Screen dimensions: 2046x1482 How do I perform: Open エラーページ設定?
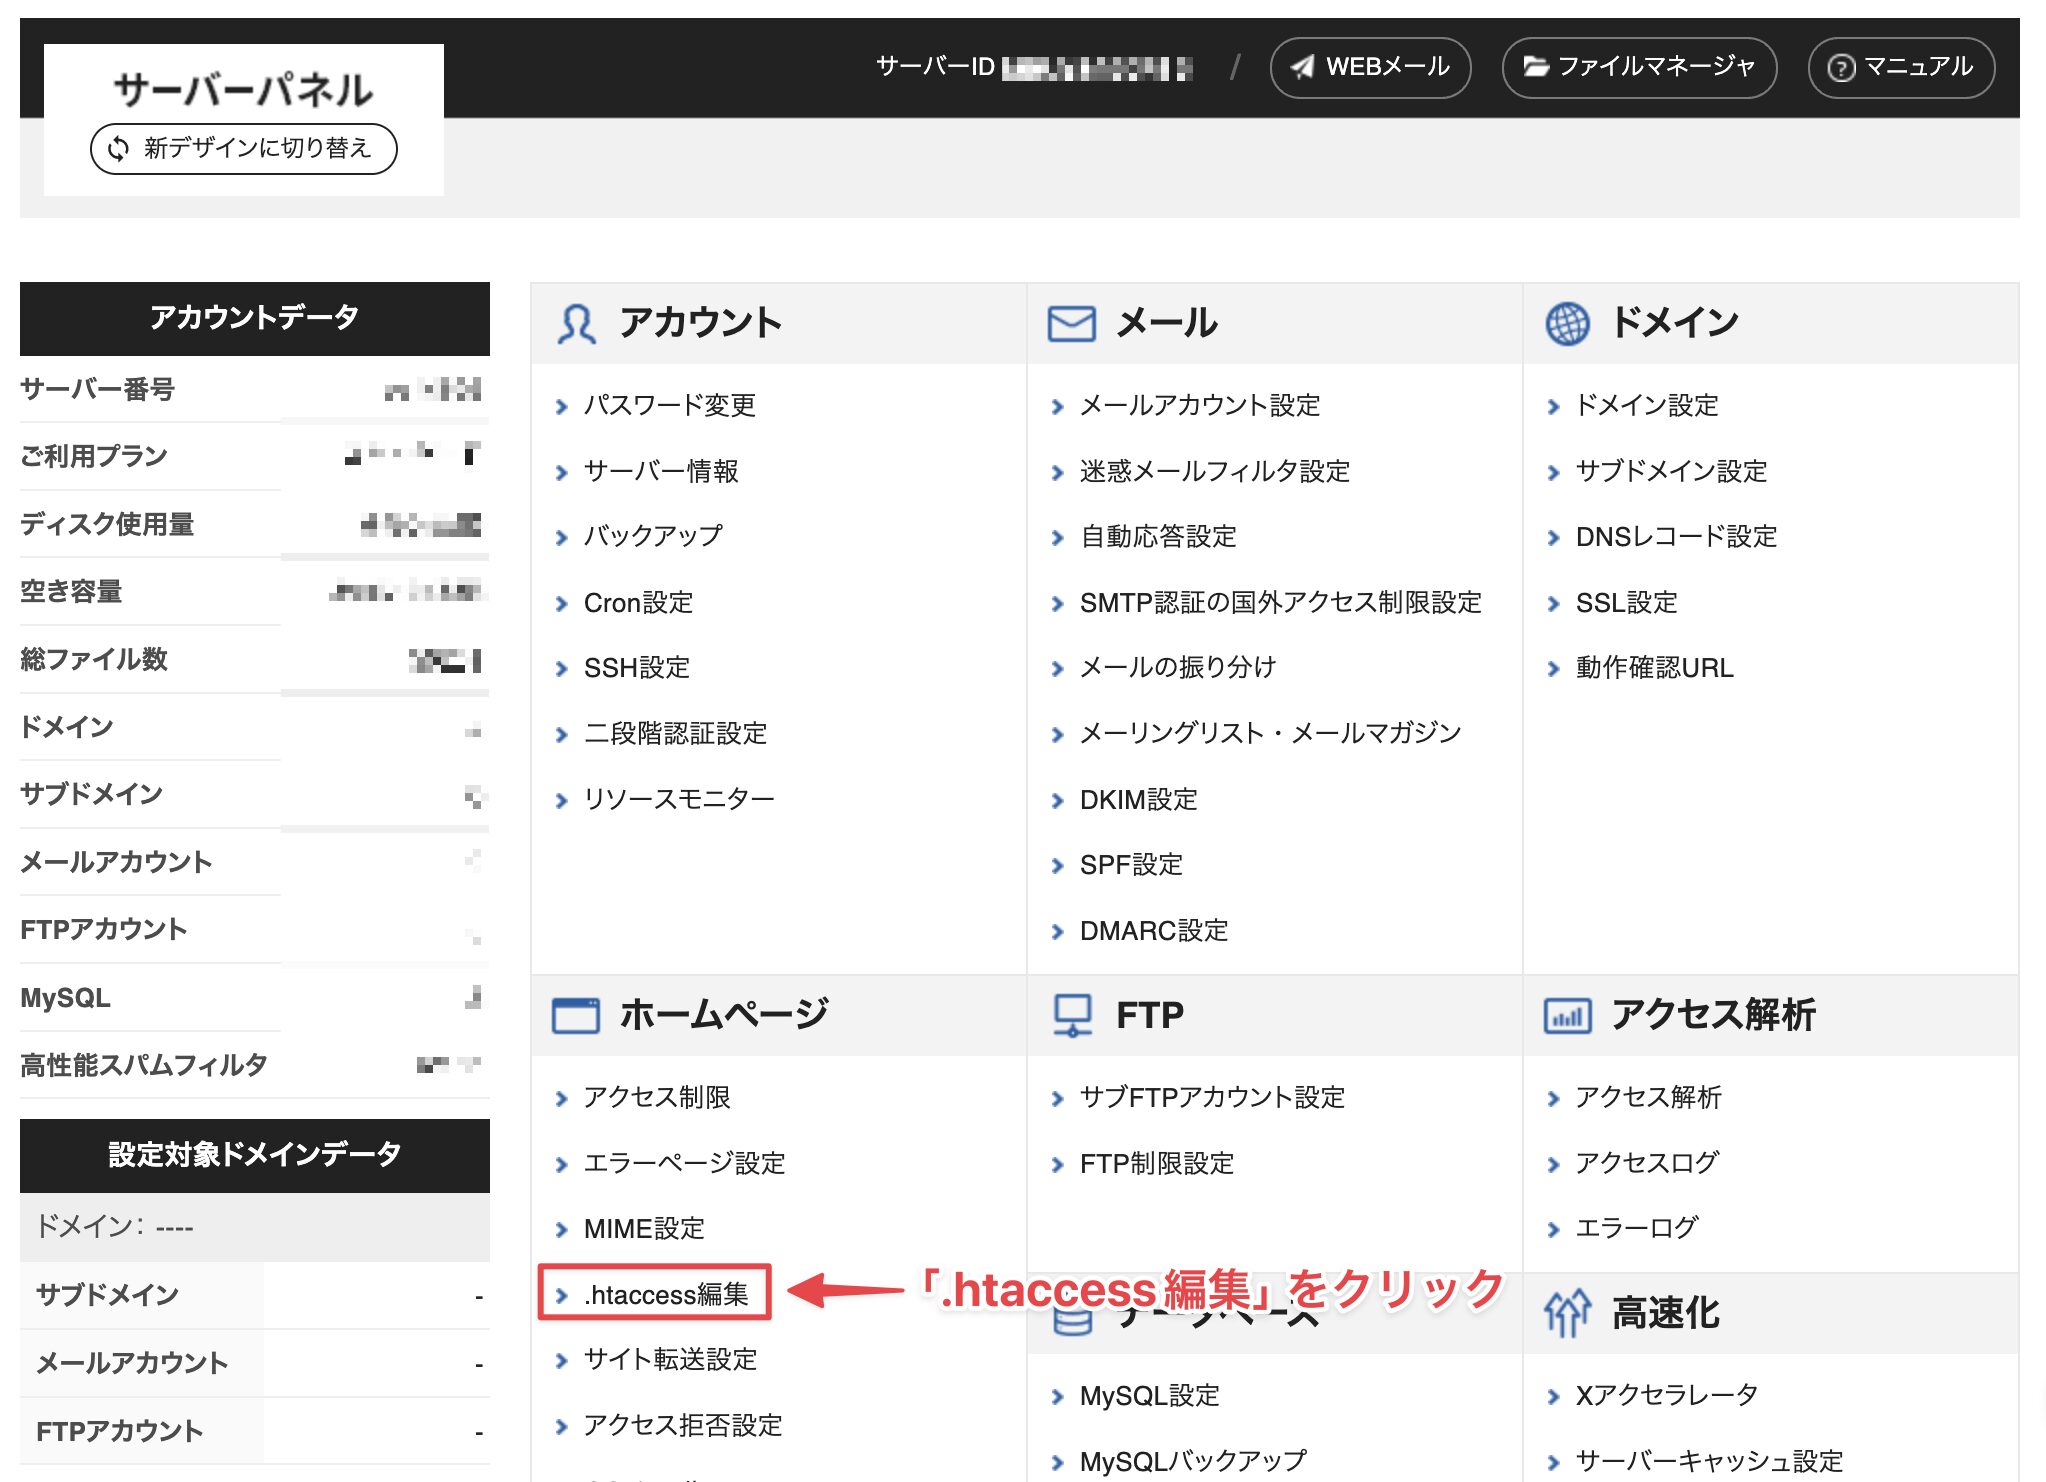click(x=685, y=1163)
